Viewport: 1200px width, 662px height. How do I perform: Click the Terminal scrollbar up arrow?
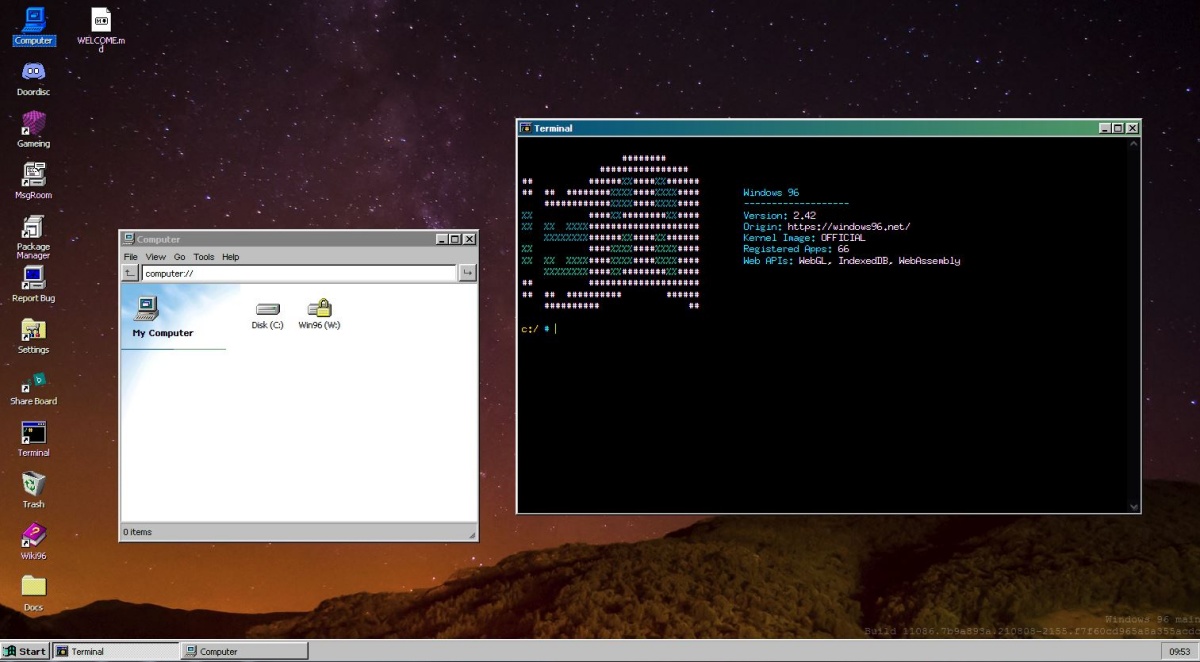[x=1133, y=144]
